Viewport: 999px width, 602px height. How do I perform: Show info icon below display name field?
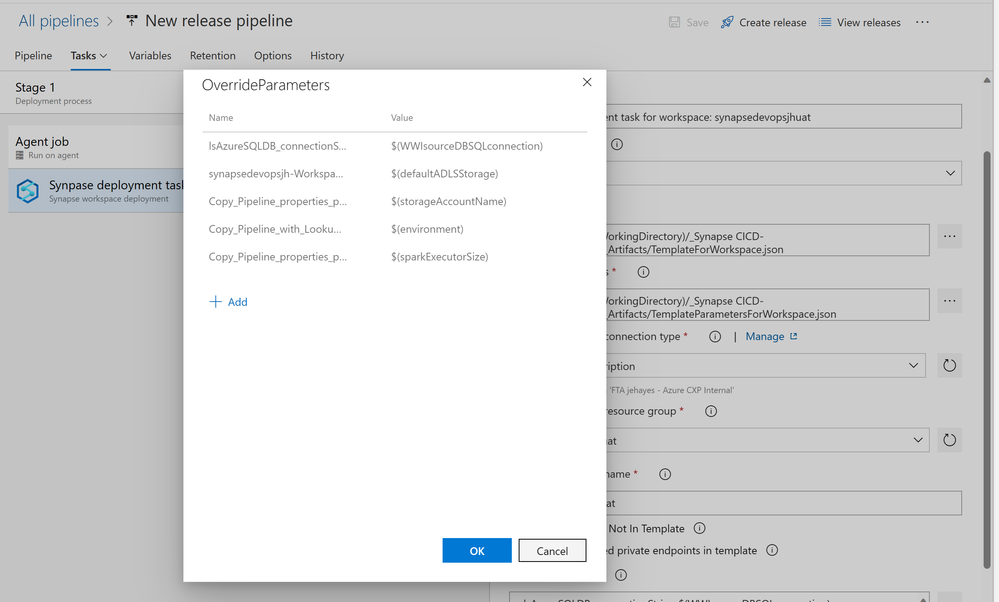click(617, 144)
